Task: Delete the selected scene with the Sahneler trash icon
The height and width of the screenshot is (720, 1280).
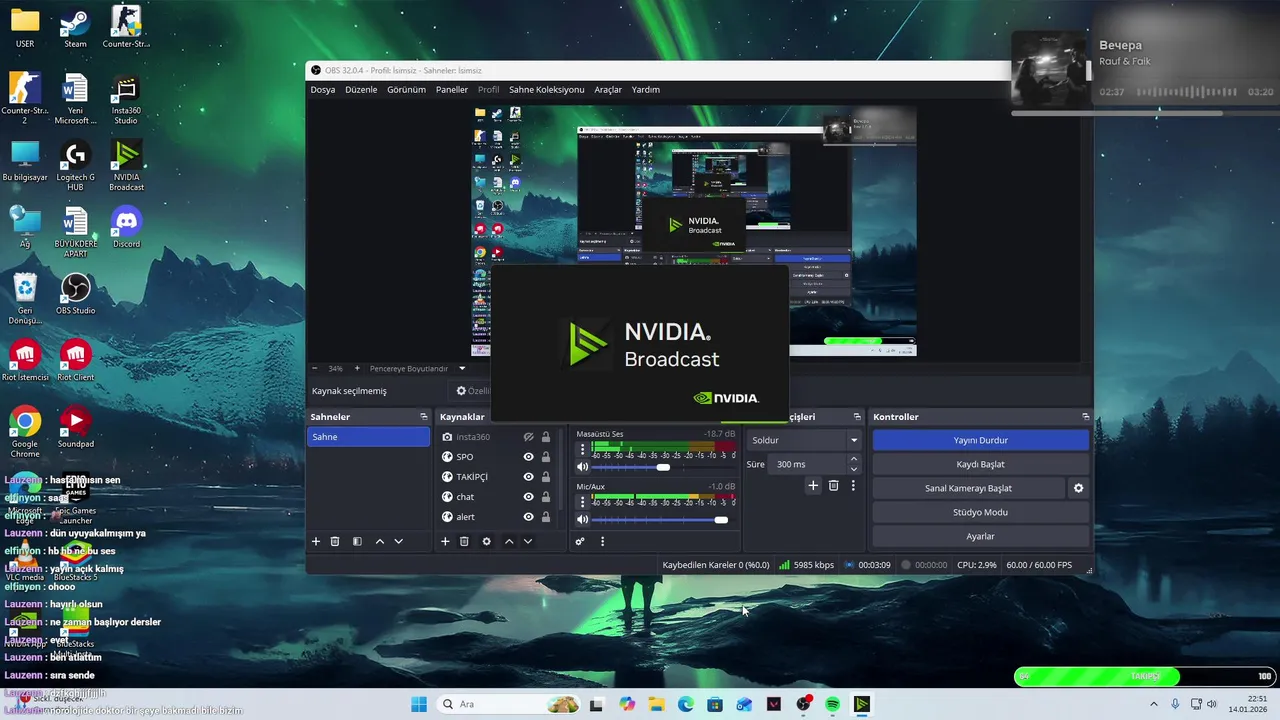Action: (x=335, y=541)
